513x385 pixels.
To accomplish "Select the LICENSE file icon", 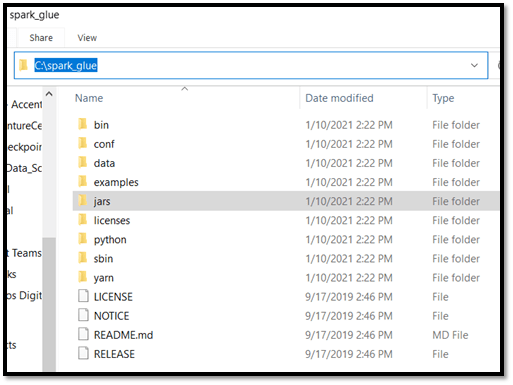I will coord(83,296).
